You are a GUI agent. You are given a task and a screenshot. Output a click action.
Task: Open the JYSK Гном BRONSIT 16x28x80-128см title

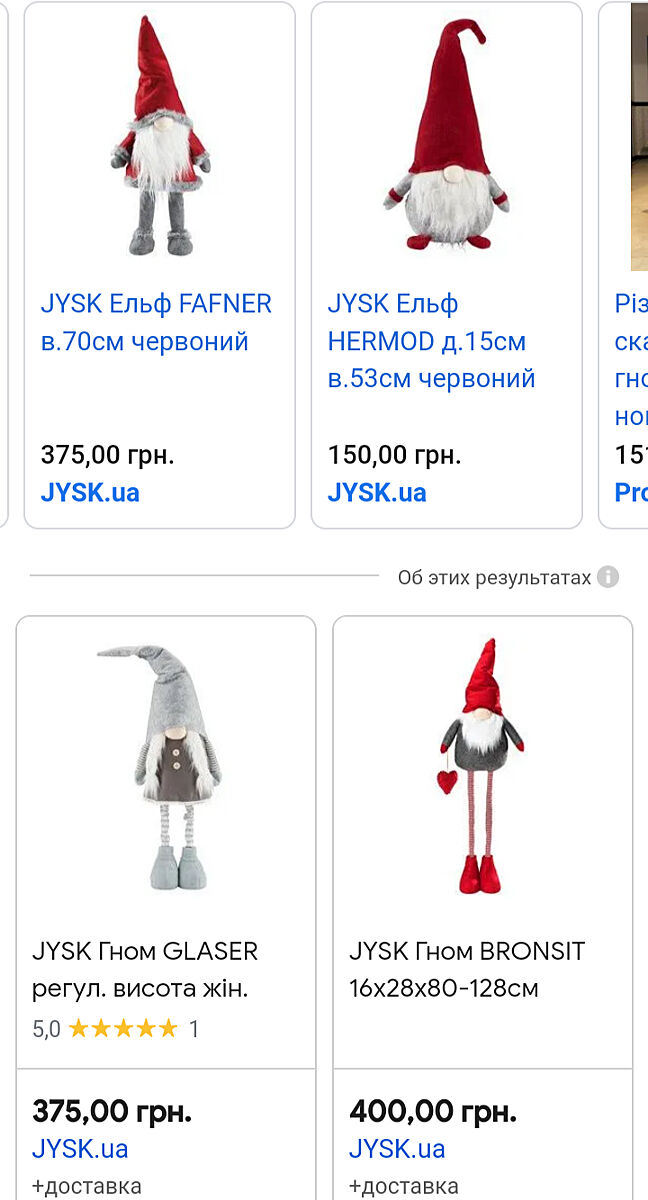pos(467,970)
